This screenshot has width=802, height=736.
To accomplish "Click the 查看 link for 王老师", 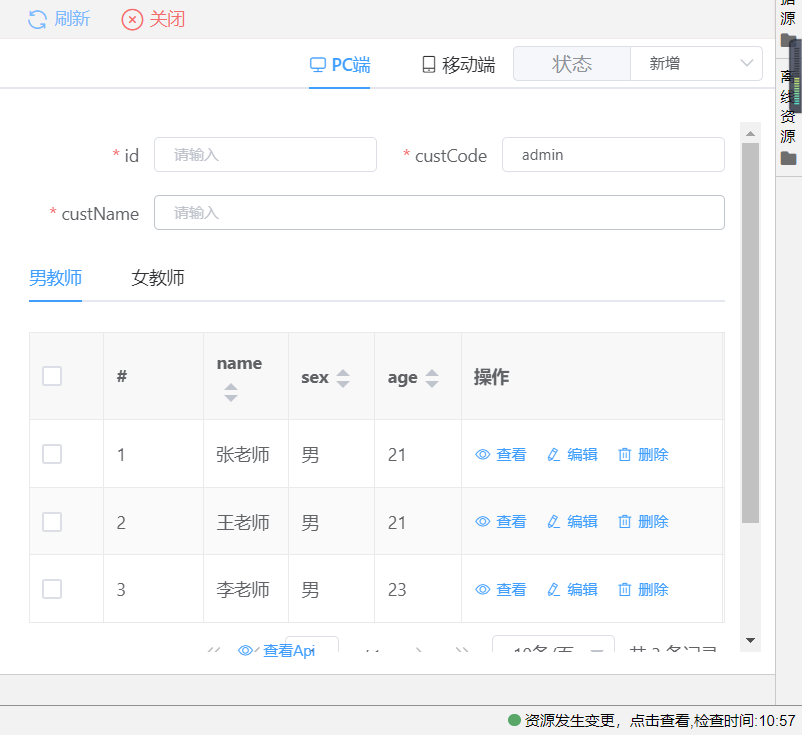I will pos(511,522).
